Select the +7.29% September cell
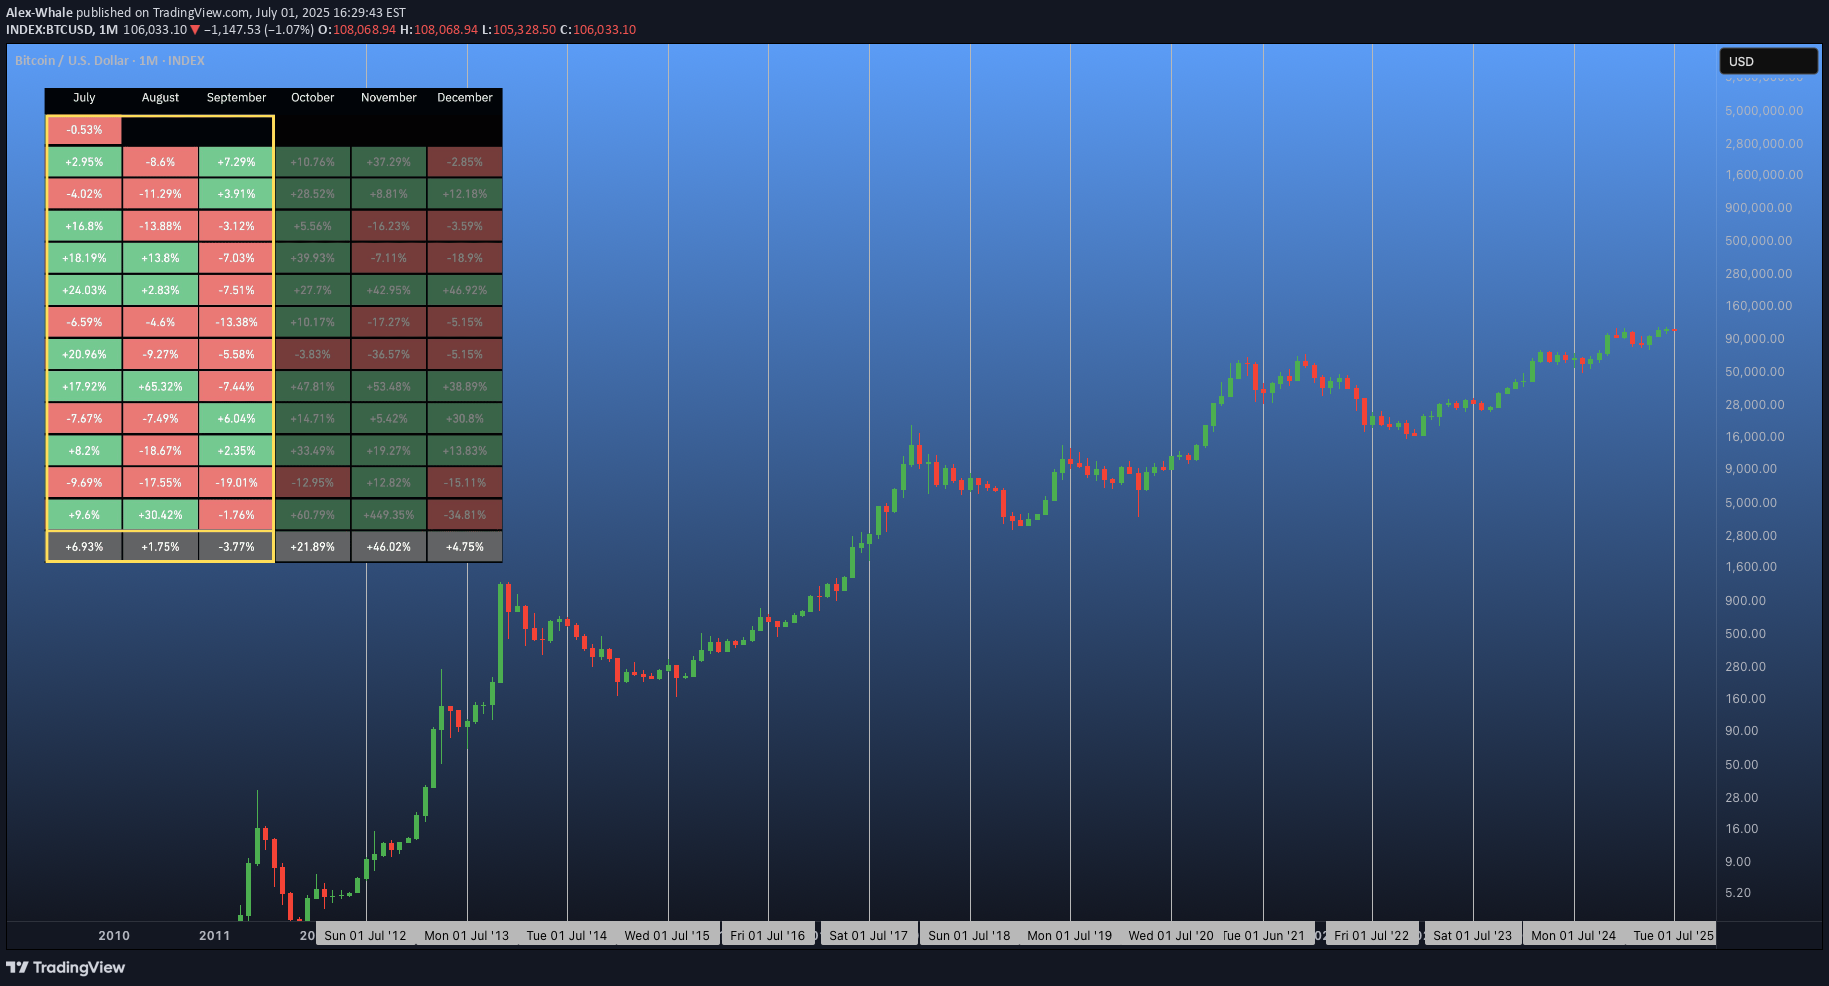Image resolution: width=1829 pixels, height=986 pixels. (236, 162)
